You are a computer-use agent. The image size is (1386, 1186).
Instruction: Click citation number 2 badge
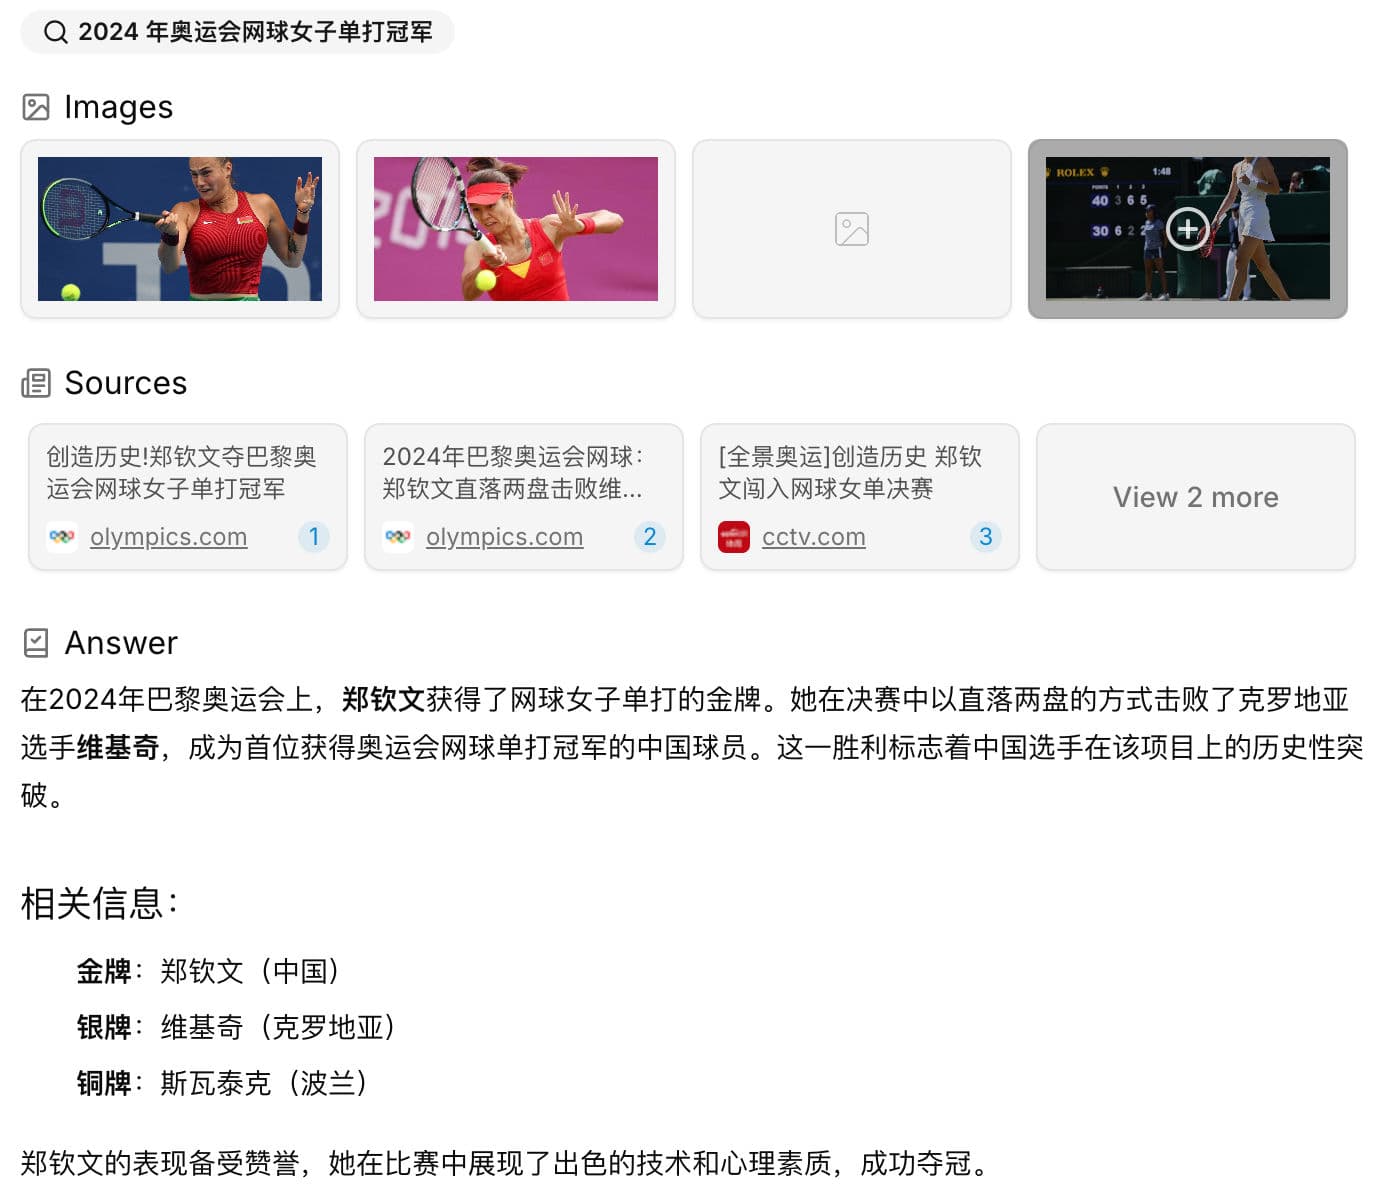649,537
